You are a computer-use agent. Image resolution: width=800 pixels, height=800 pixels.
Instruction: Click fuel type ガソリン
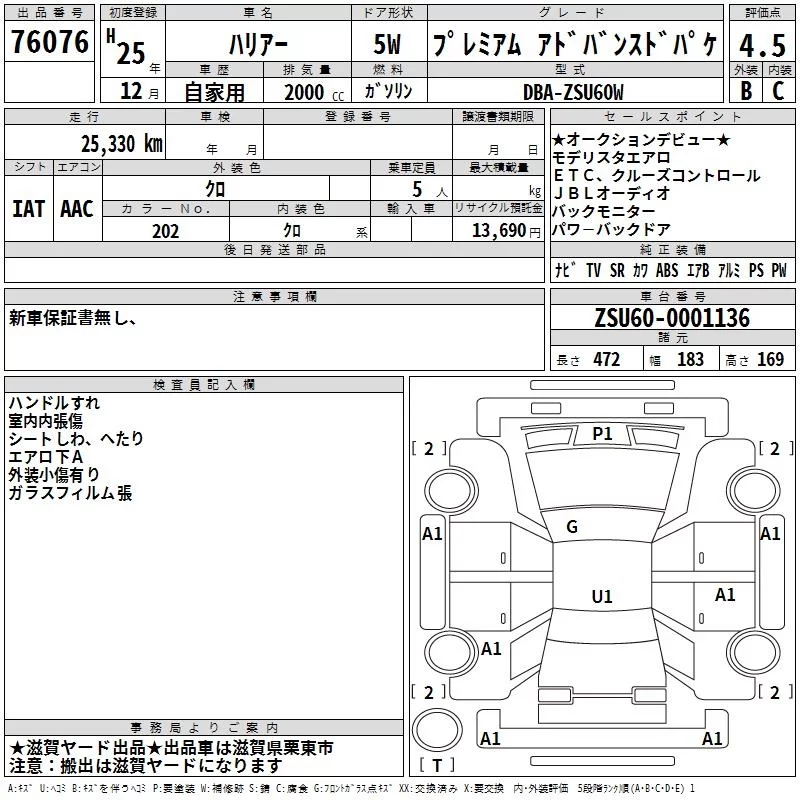[388, 91]
